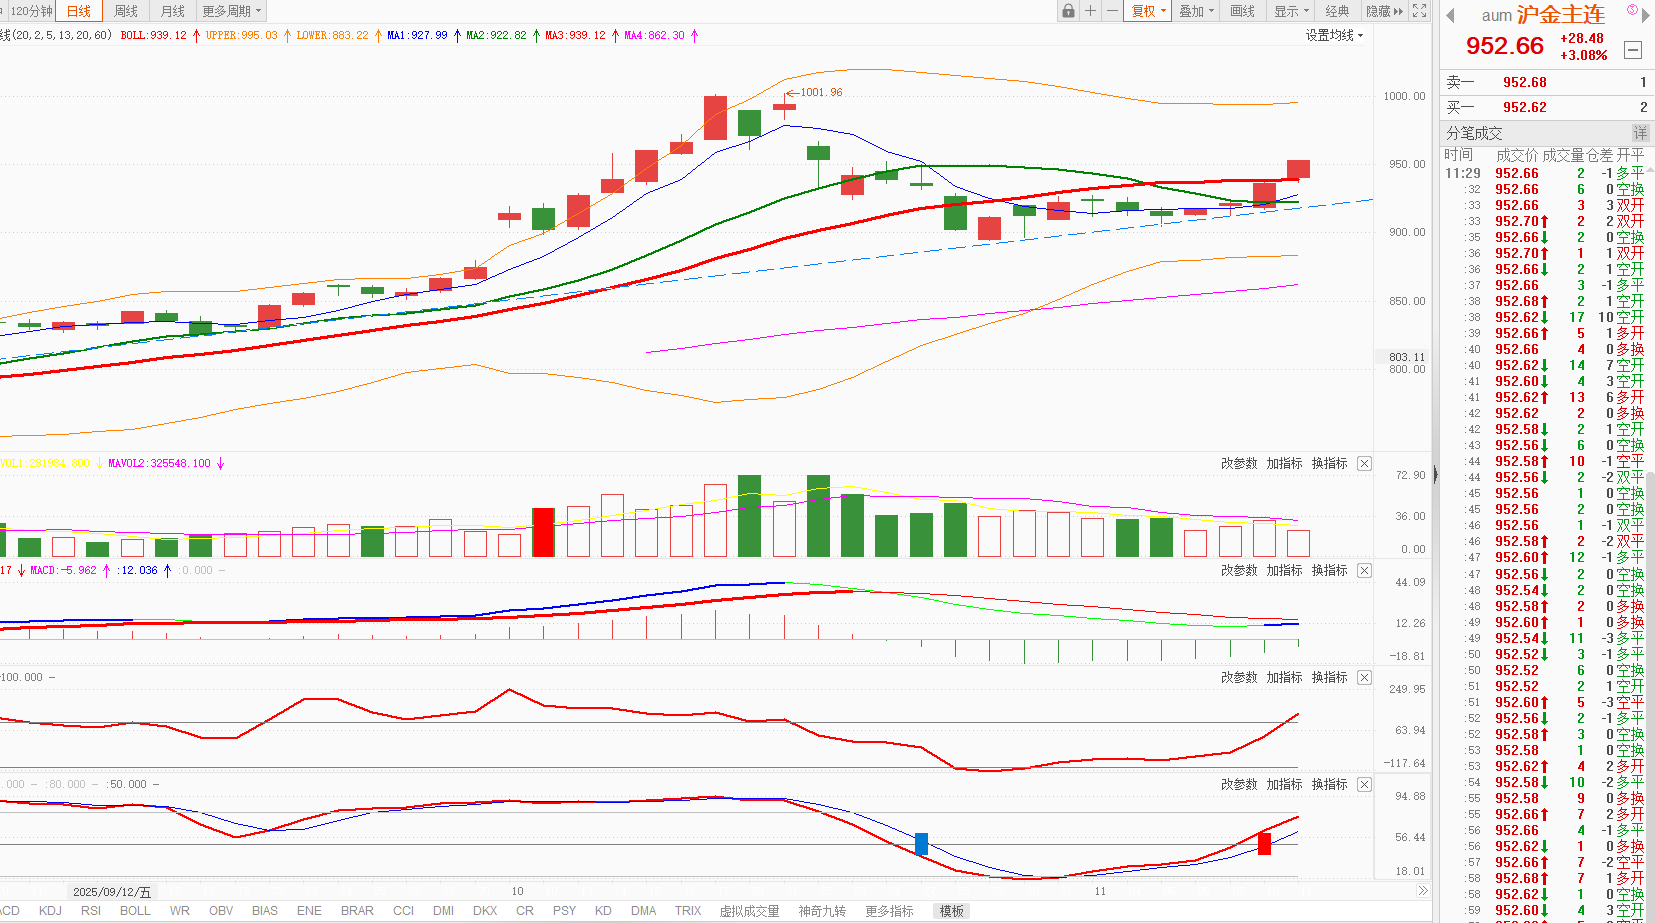Enter fullscreen with the expand icon
This screenshot has height=923, width=1655.
pyautogui.click(x=1419, y=11)
